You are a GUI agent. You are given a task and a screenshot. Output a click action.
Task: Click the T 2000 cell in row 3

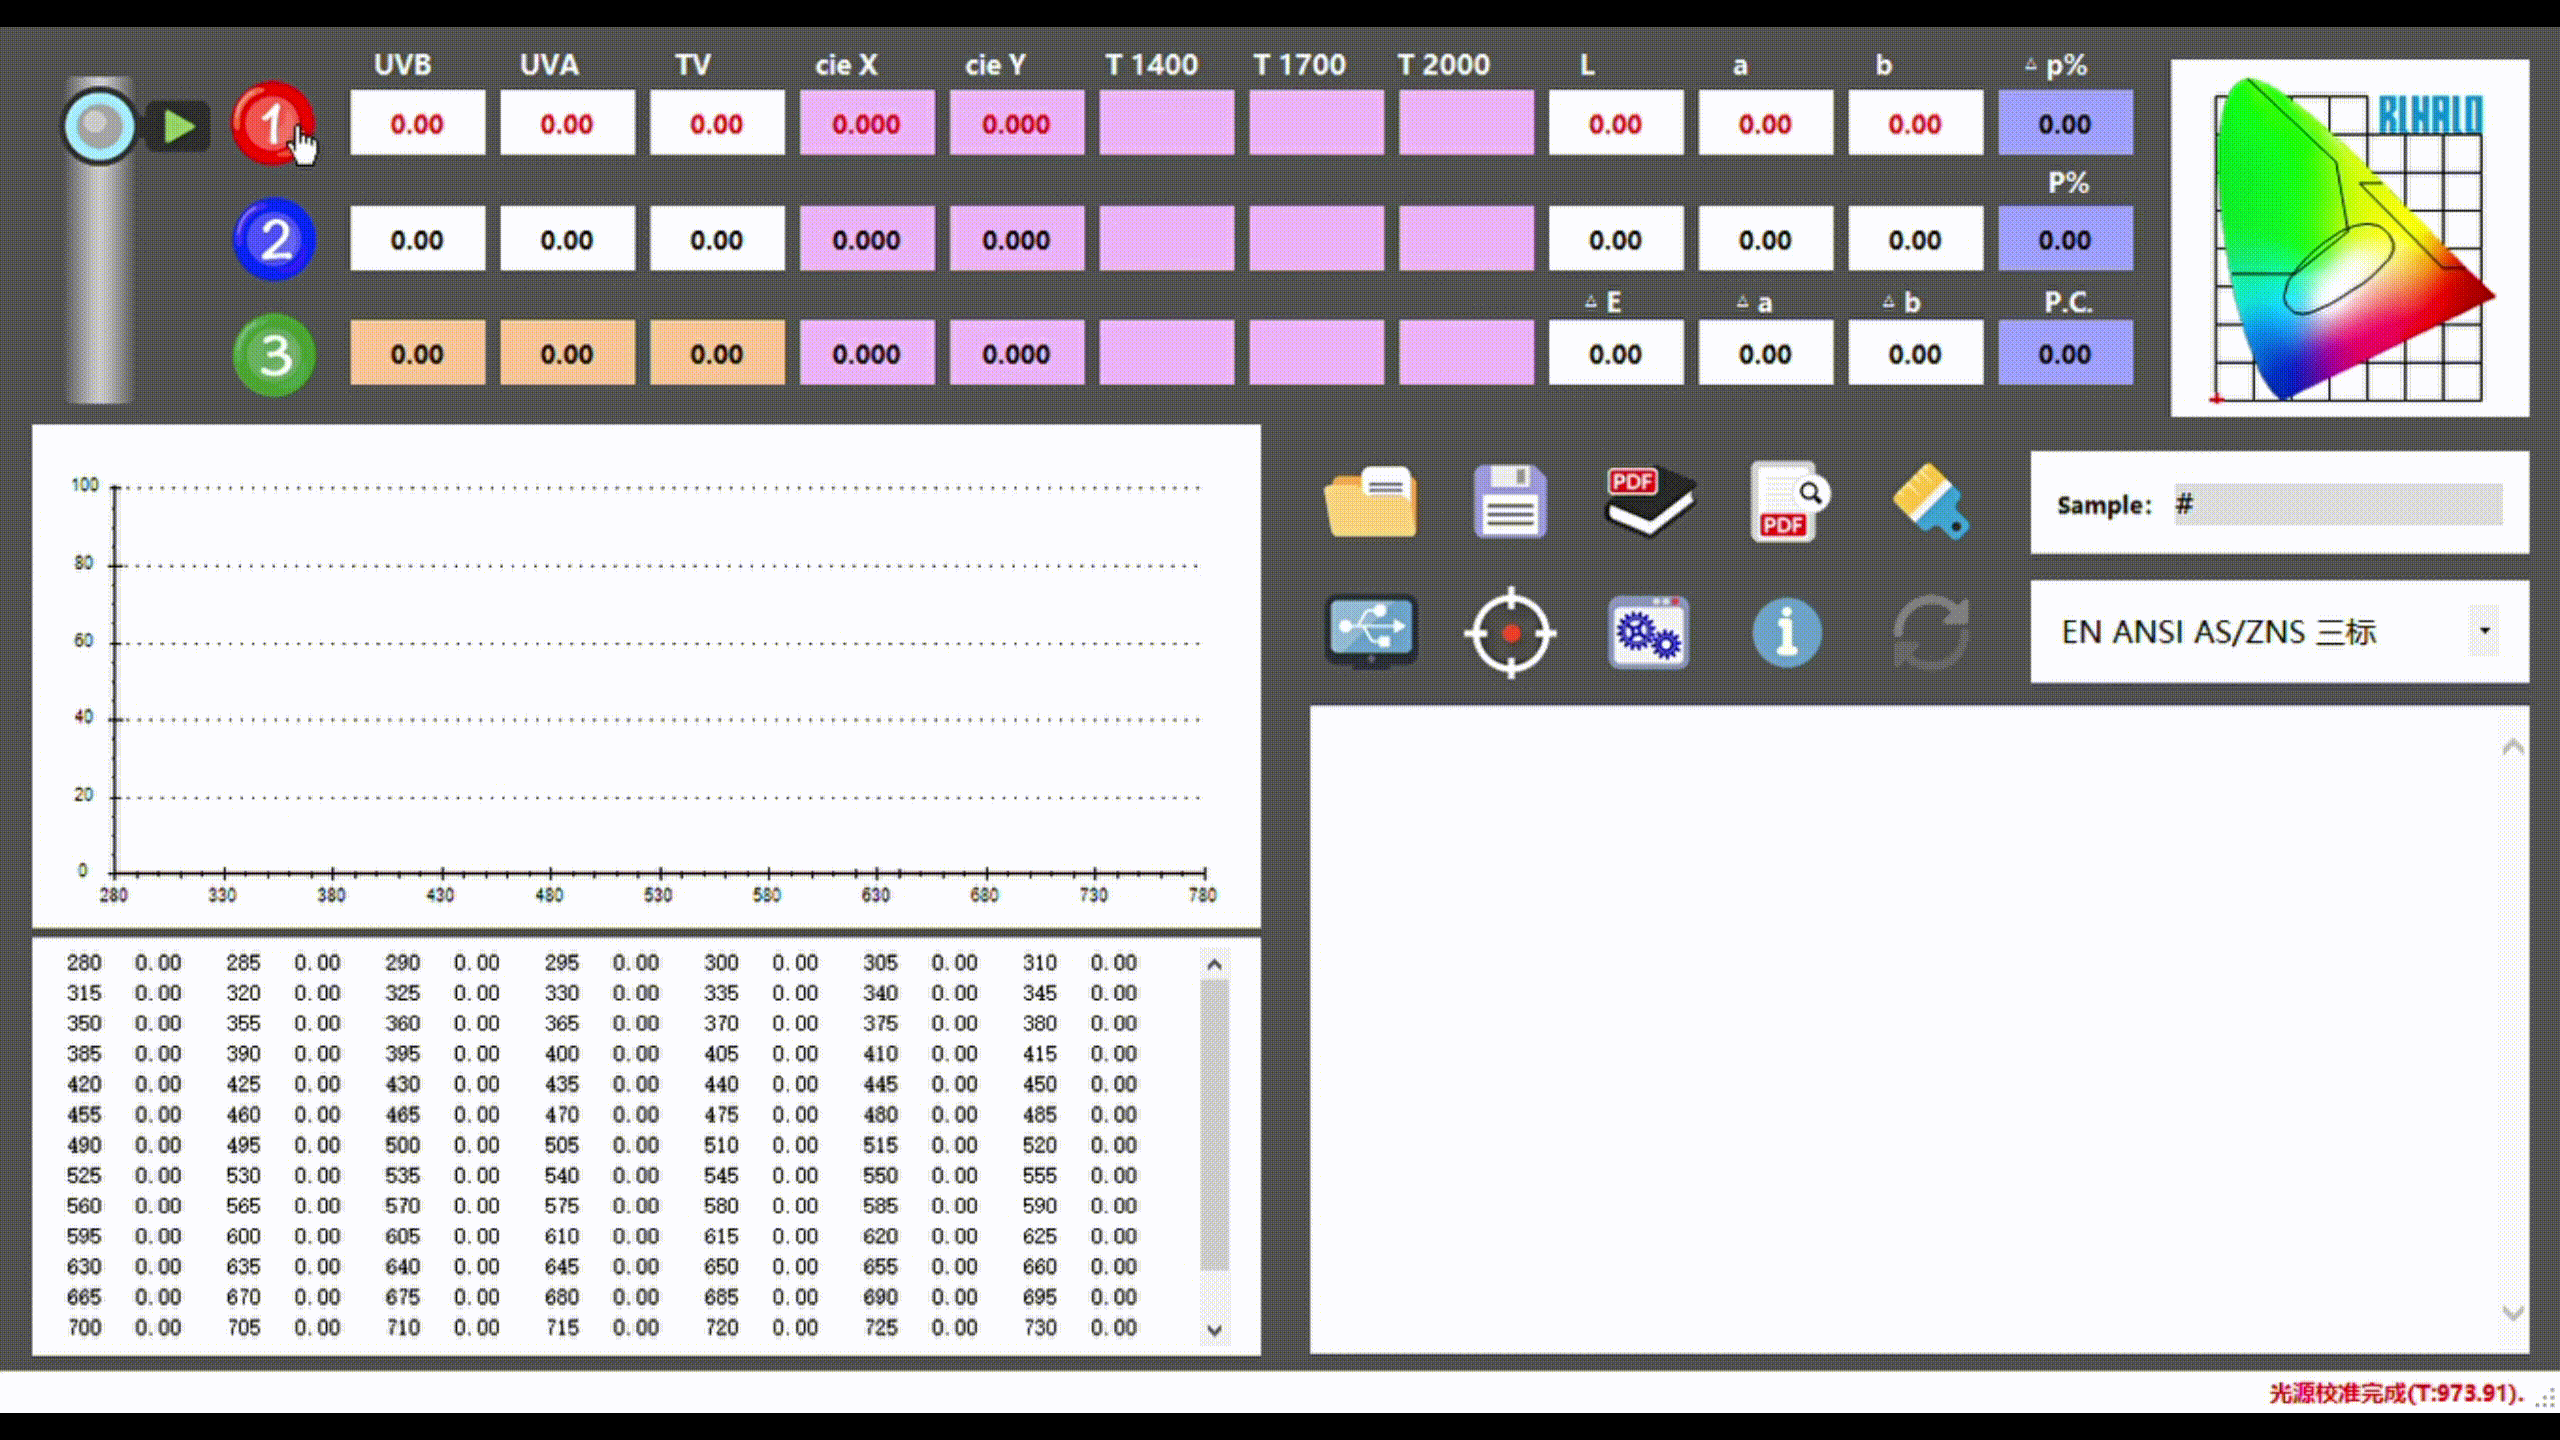pos(1466,353)
